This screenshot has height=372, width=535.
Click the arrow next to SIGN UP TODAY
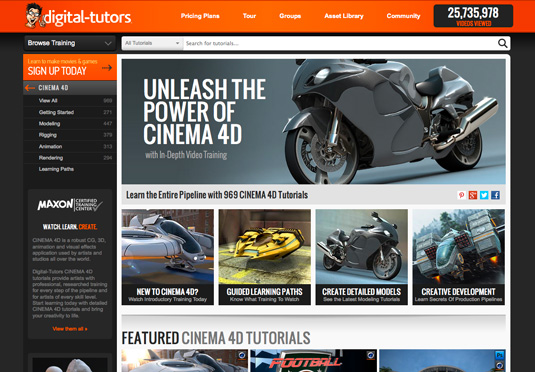(x=107, y=68)
